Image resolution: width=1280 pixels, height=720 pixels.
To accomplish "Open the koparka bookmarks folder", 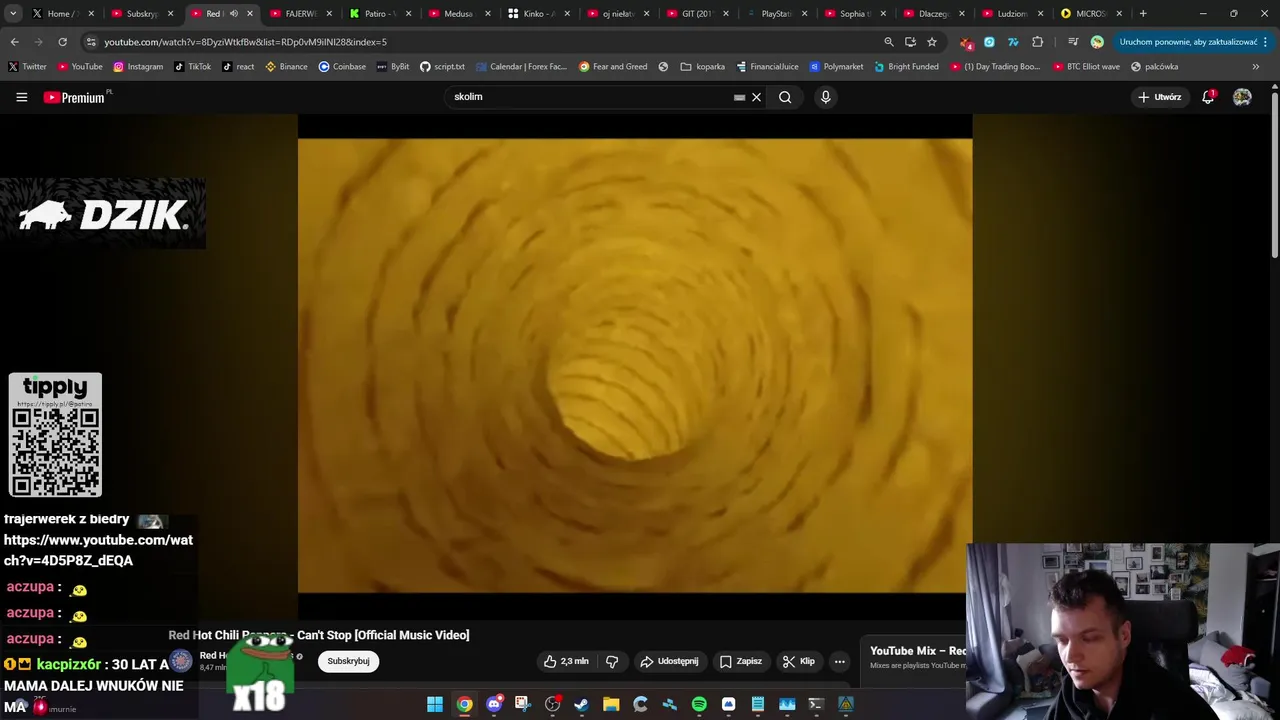I will point(703,66).
